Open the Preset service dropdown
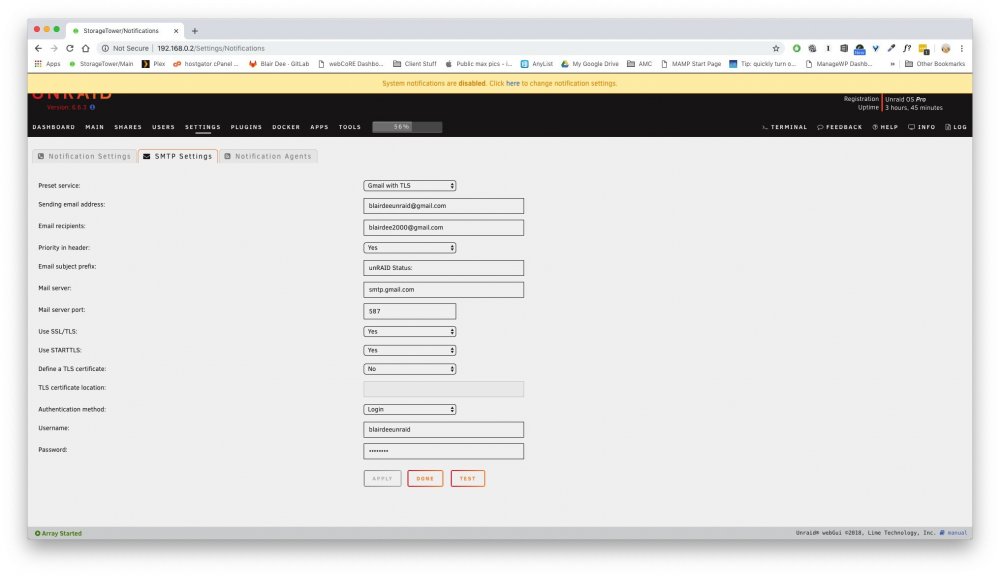1000x576 pixels. point(409,186)
